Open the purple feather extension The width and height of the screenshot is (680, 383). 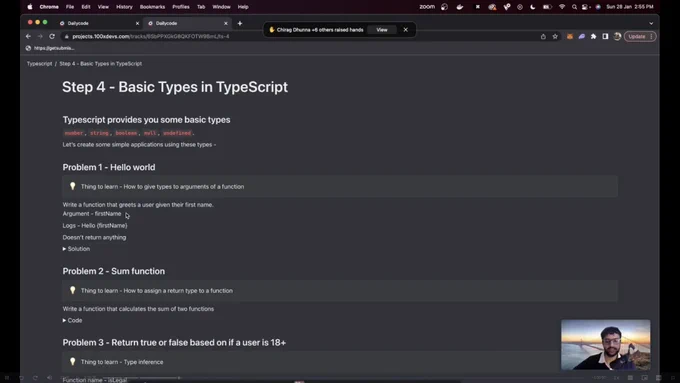[582, 36]
